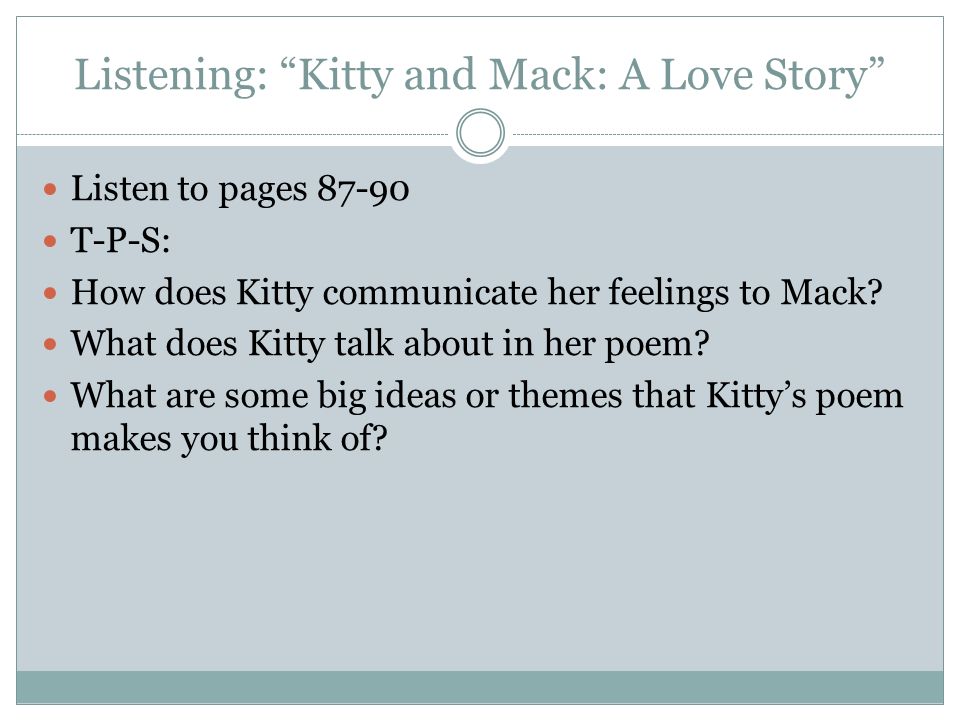The height and width of the screenshot is (720, 960).
Task: Select the "What are some big ideas or themes" line
Action: (487, 396)
